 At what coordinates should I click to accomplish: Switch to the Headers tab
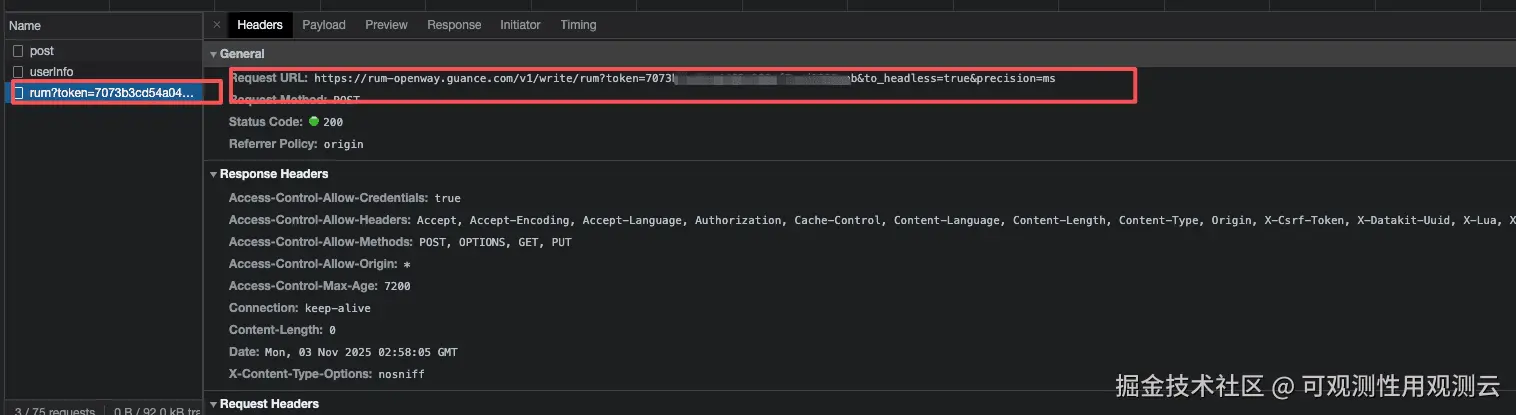click(x=260, y=25)
